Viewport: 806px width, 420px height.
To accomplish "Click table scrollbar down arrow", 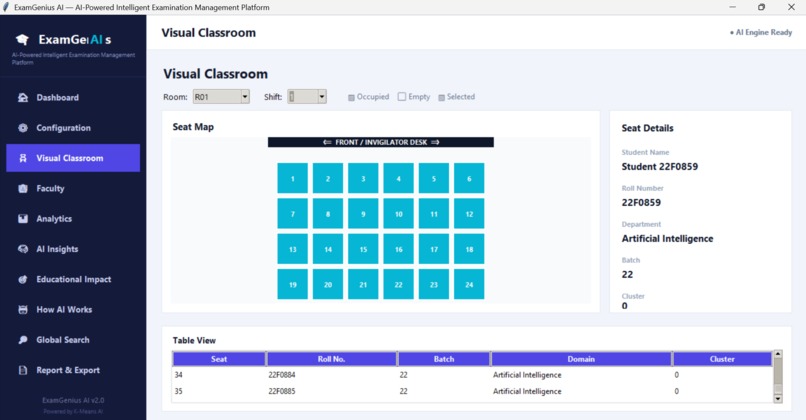I will click(778, 398).
